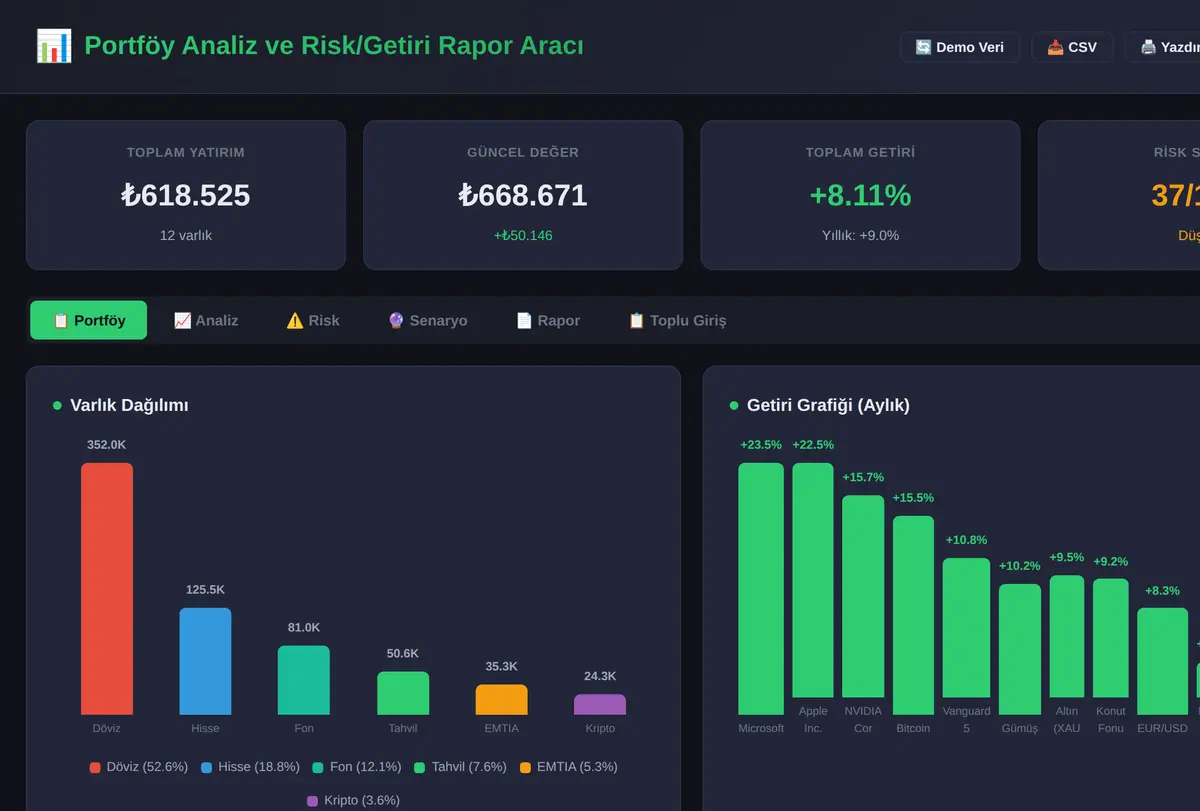Click the purple Kripto bar
1200x811 pixels.
600,704
